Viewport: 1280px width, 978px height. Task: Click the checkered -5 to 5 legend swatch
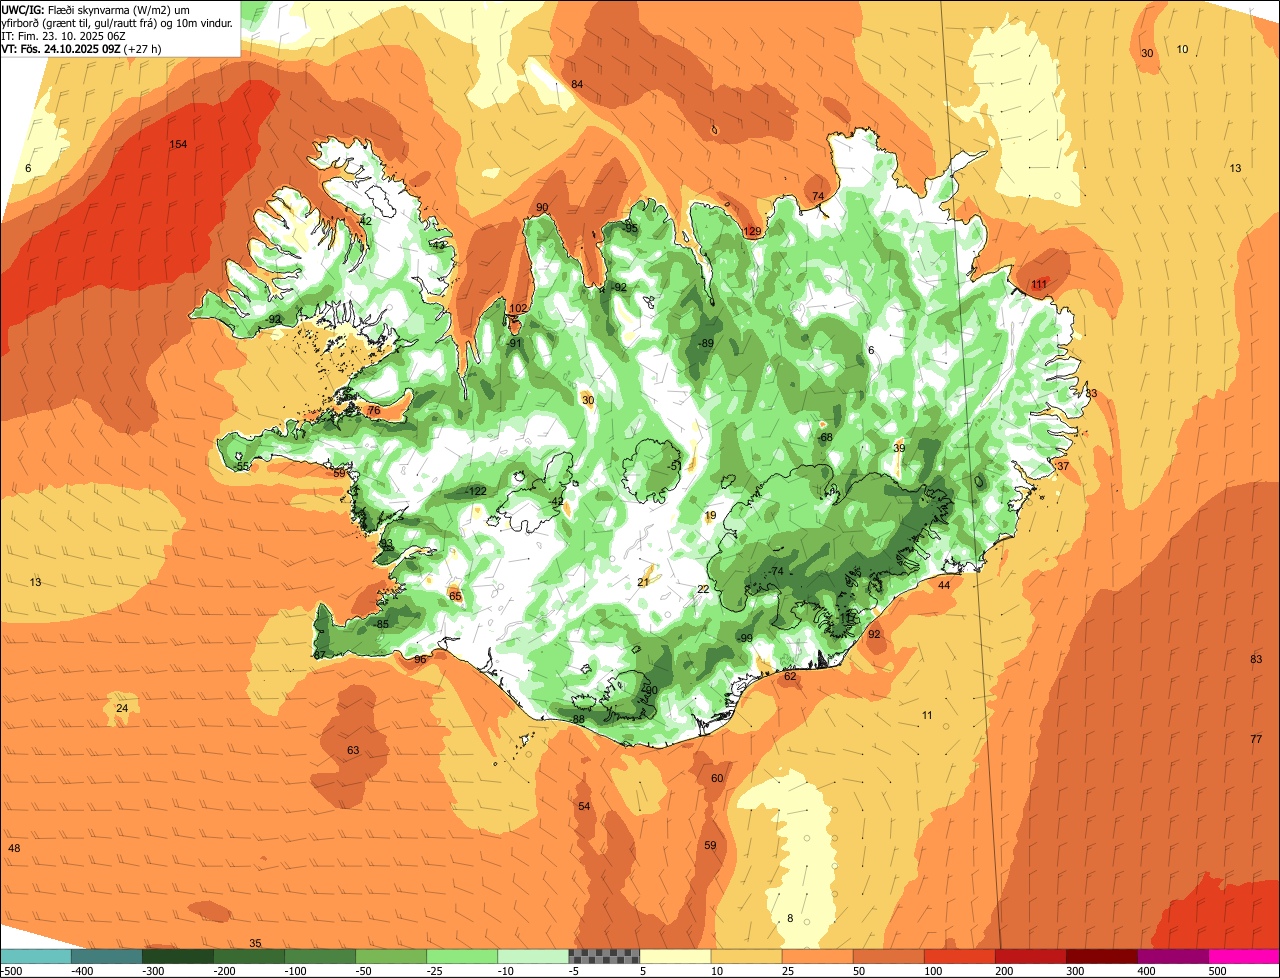604,956
